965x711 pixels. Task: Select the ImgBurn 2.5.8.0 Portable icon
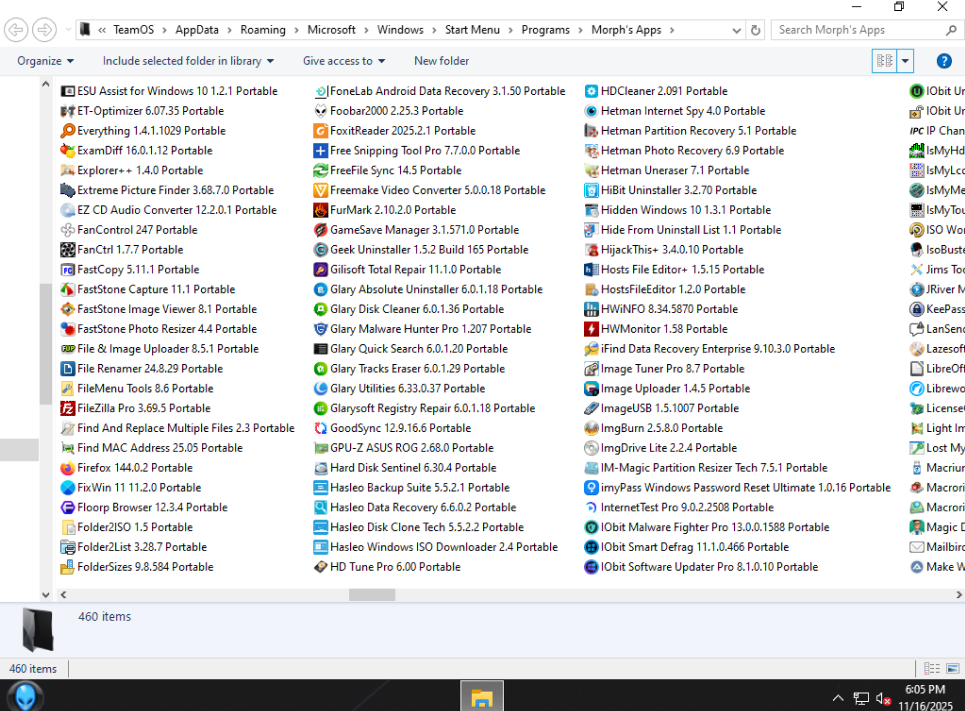[591, 428]
